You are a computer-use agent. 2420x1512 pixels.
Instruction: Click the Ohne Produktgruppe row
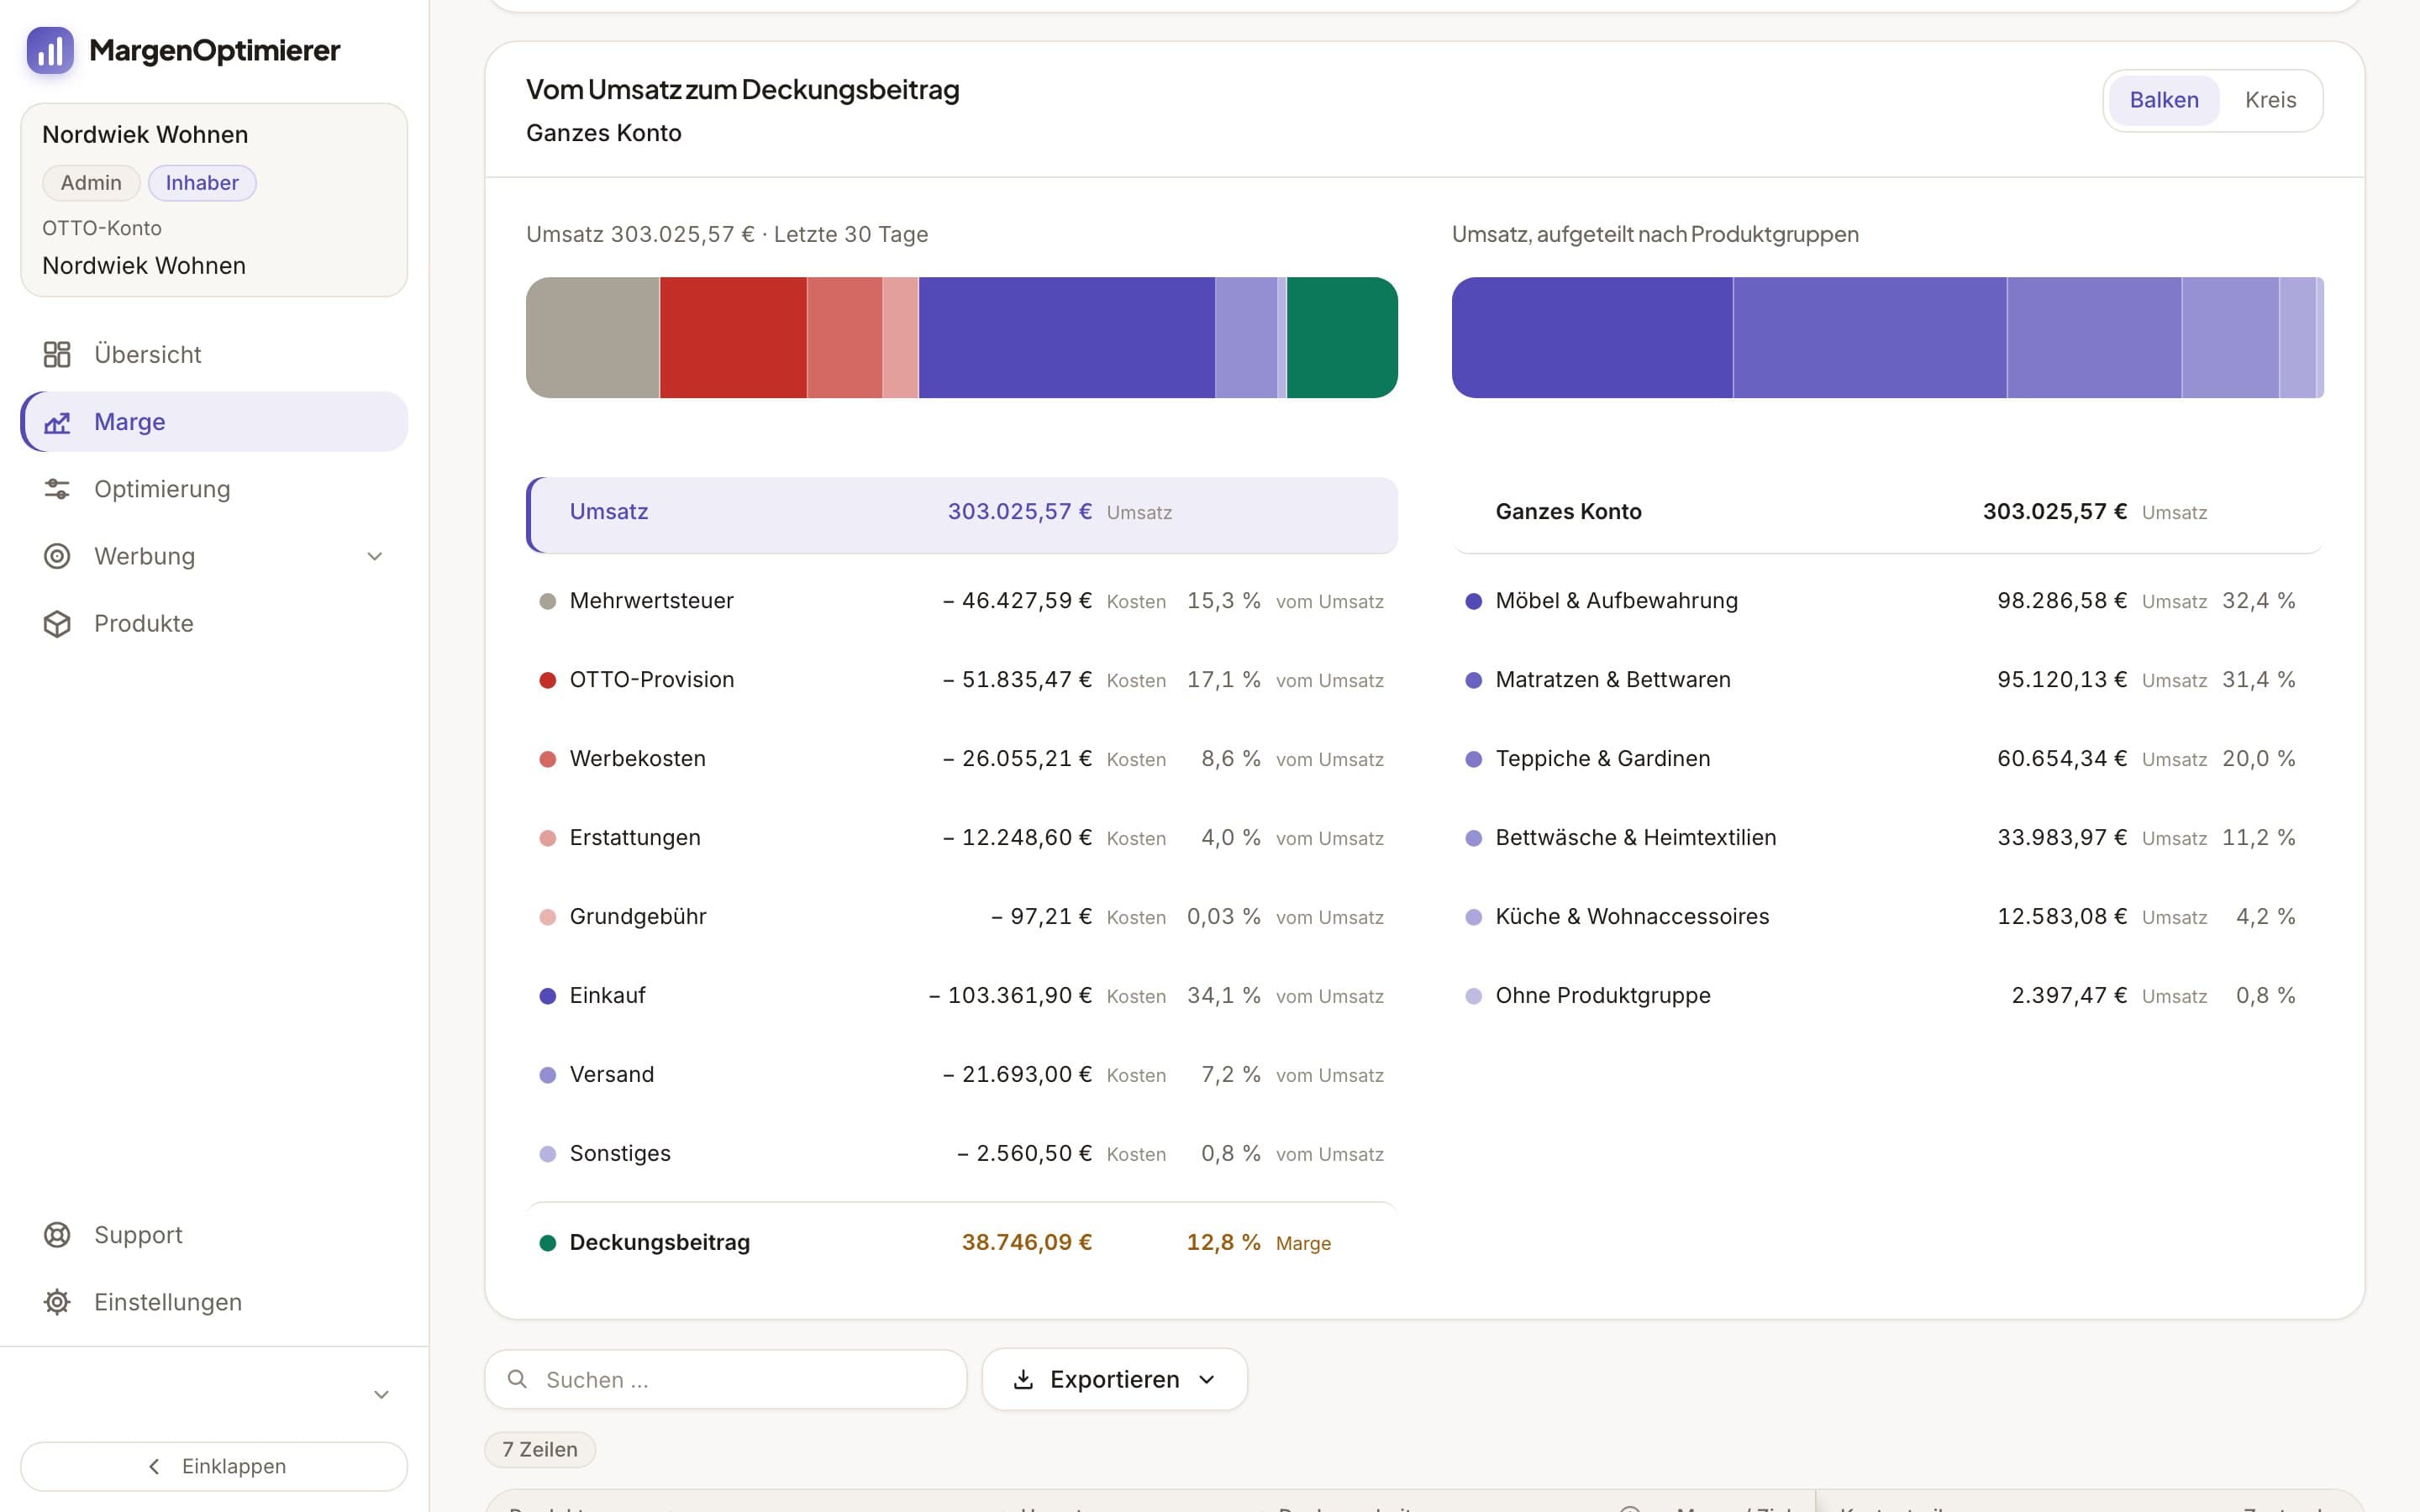(x=1887, y=996)
